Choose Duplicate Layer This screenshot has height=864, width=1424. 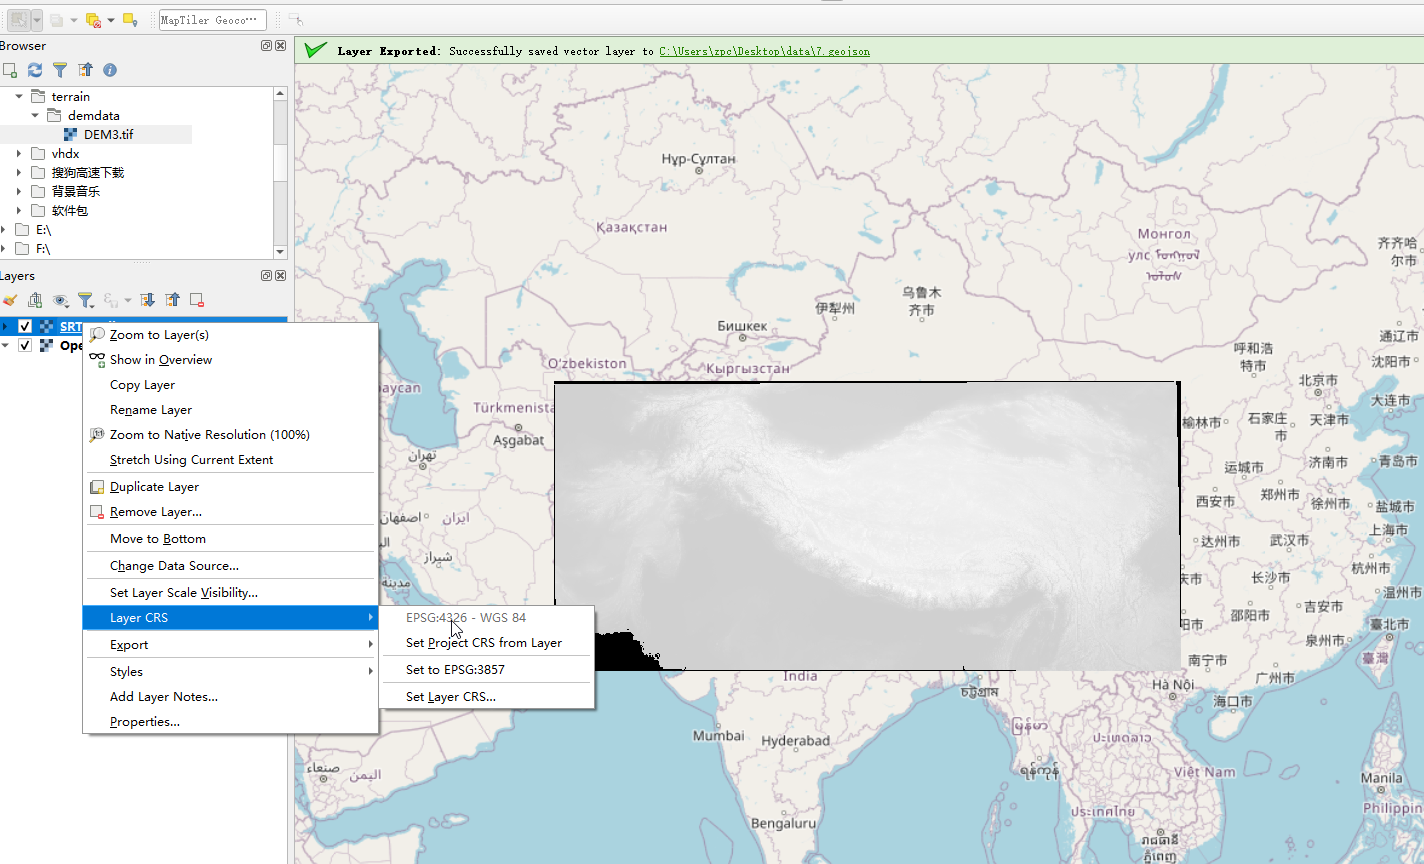coord(230,487)
